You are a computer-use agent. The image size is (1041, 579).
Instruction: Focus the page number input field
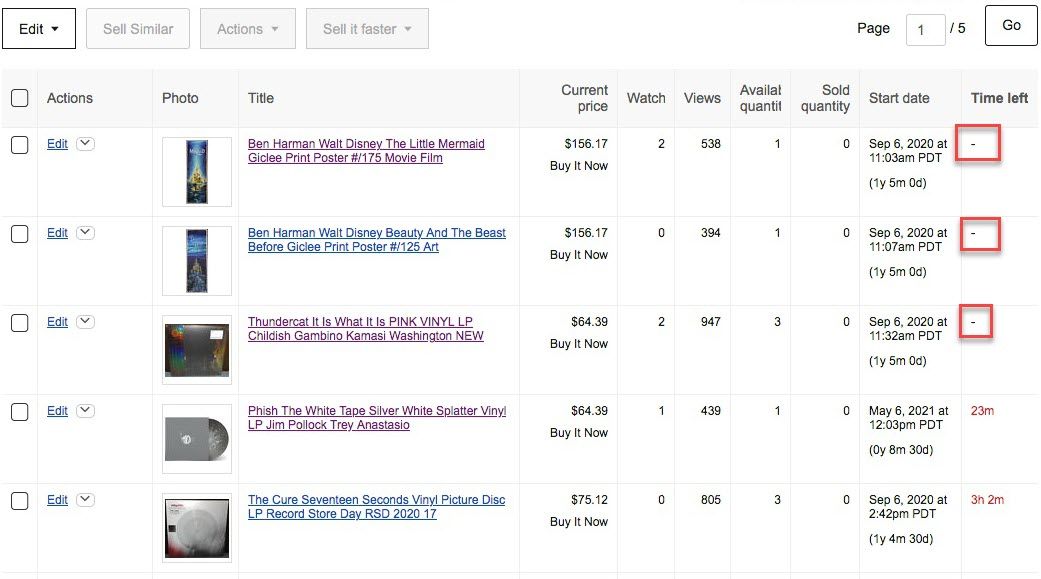pyautogui.click(x=925, y=30)
